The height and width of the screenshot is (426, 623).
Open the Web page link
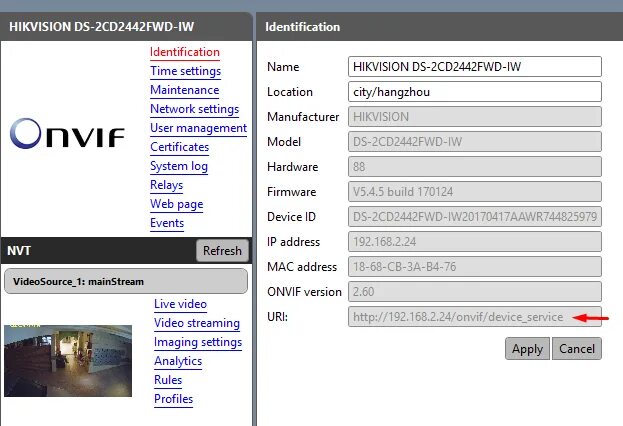click(x=176, y=204)
